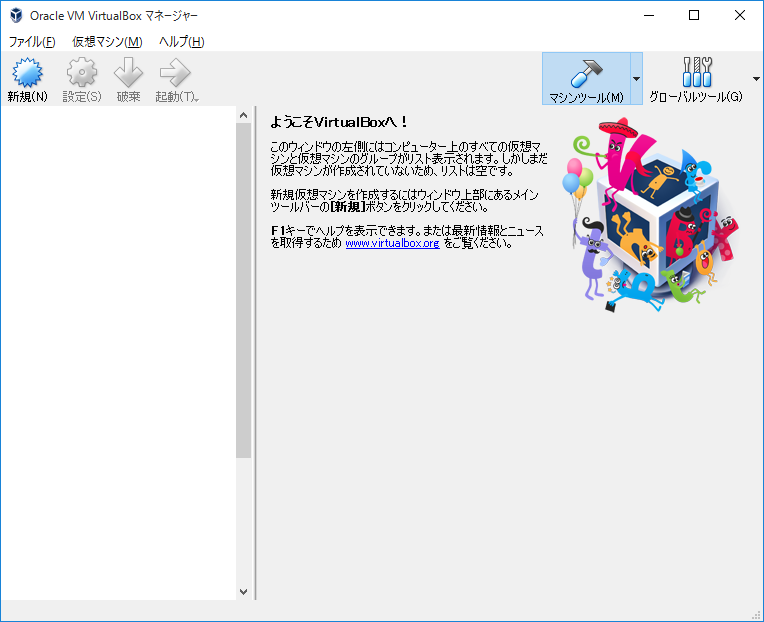The height and width of the screenshot is (622, 764).
Task: Click the VM list scroll up arrow
Action: [x=244, y=115]
